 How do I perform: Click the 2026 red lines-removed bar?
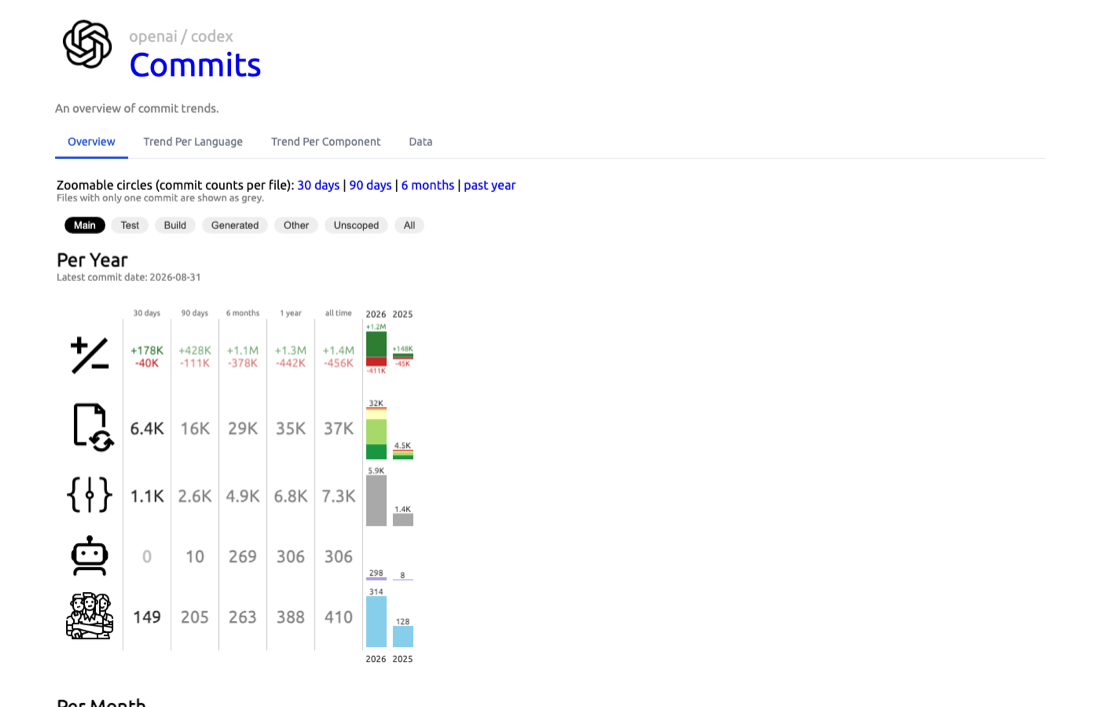point(376,362)
